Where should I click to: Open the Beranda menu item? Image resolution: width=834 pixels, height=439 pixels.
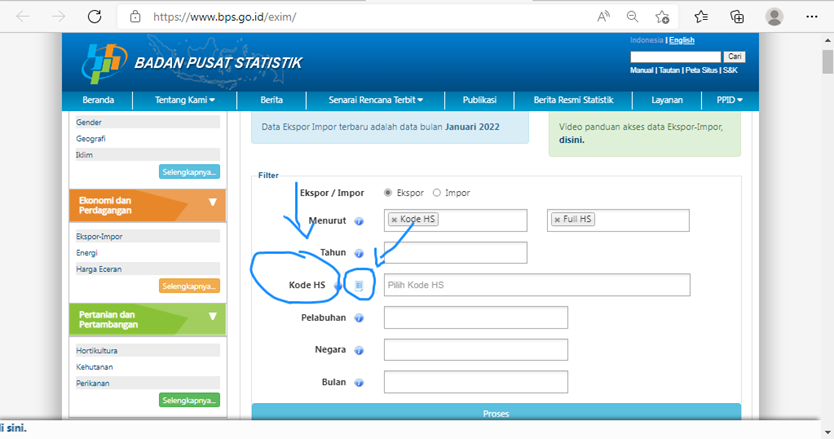98,100
